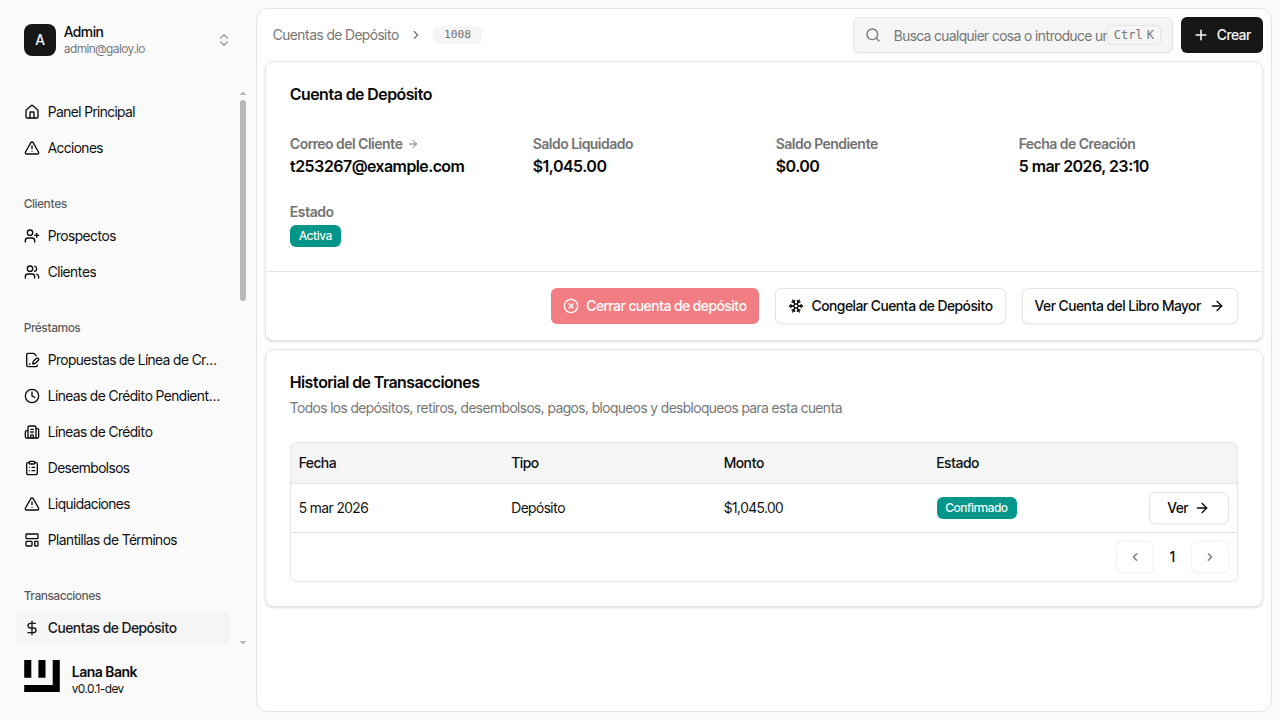Click Cerrar cuenta de depósito button
Image resolution: width=1280 pixels, height=720 pixels.
(655, 306)
